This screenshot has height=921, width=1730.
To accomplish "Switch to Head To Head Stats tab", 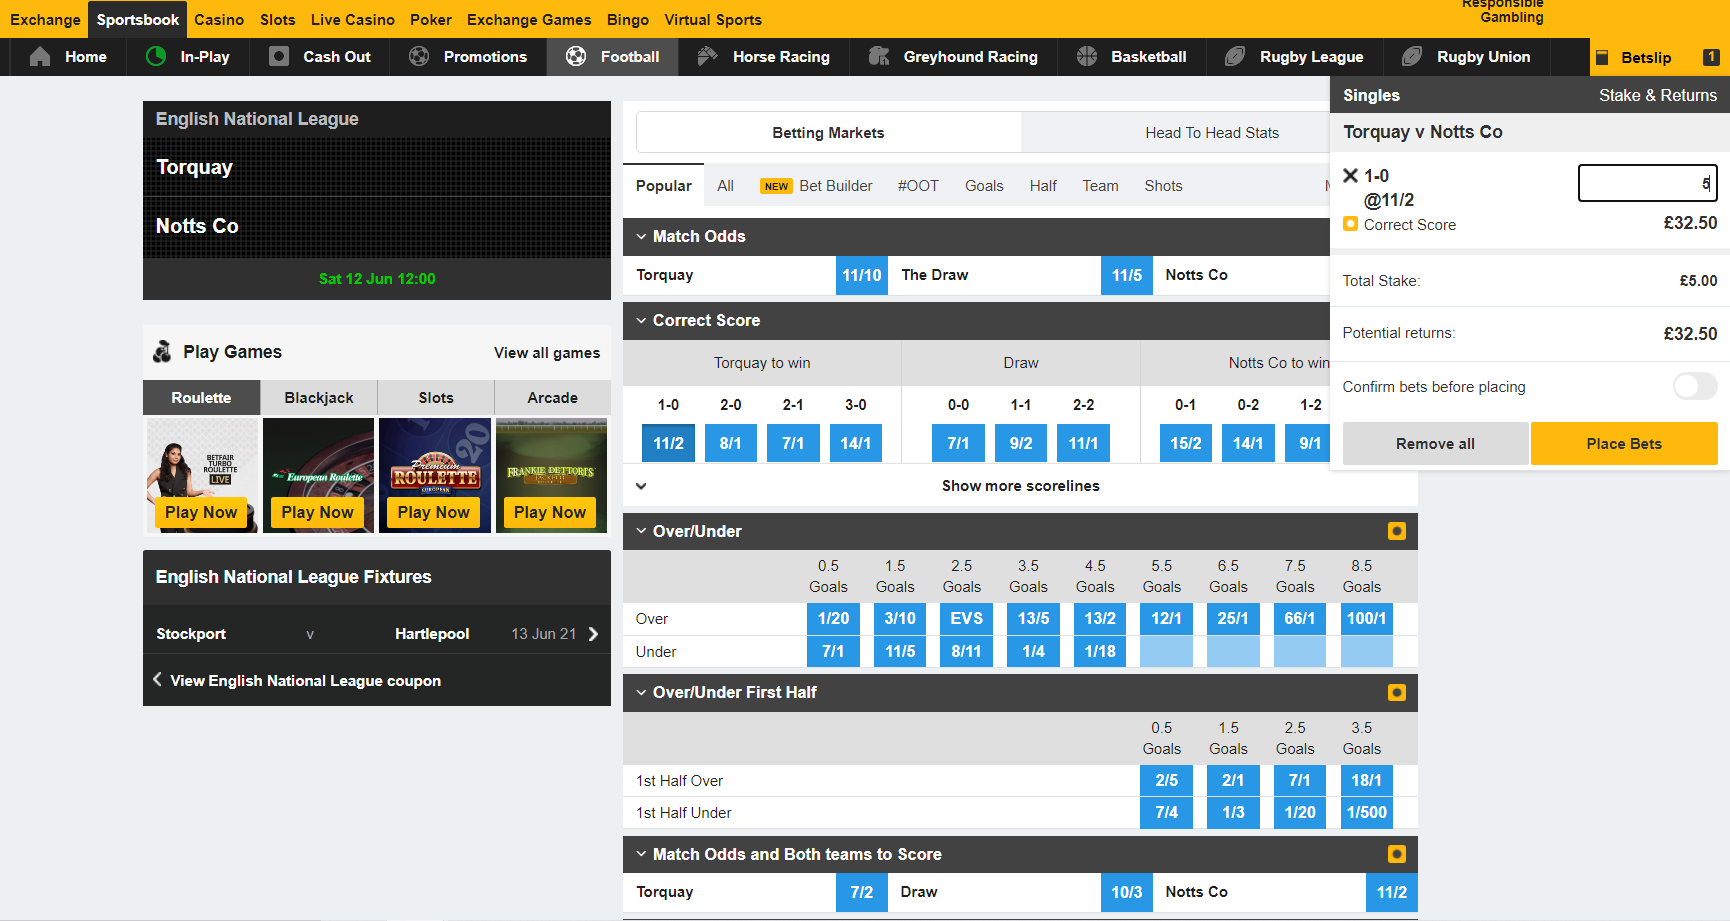I will (x=1211, y=132).
